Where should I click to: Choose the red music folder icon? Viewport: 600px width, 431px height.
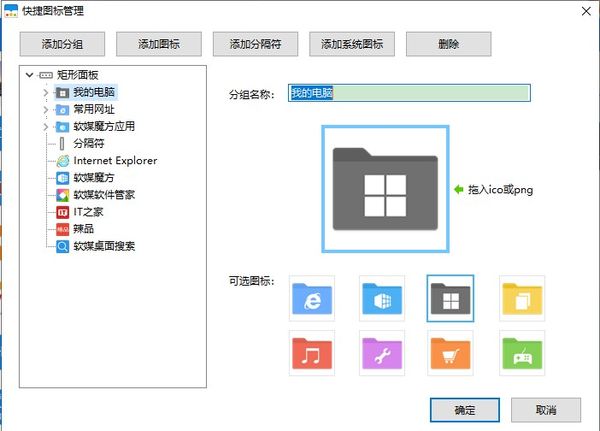click(312, 353)
